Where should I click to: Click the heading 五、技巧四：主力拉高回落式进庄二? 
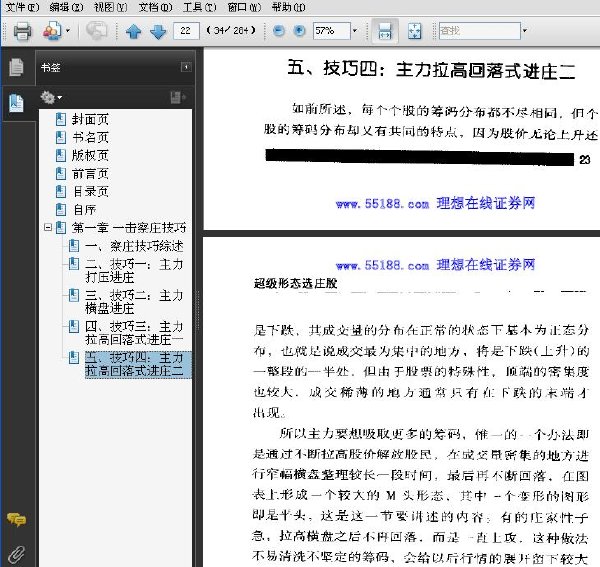tap(431, 70)
